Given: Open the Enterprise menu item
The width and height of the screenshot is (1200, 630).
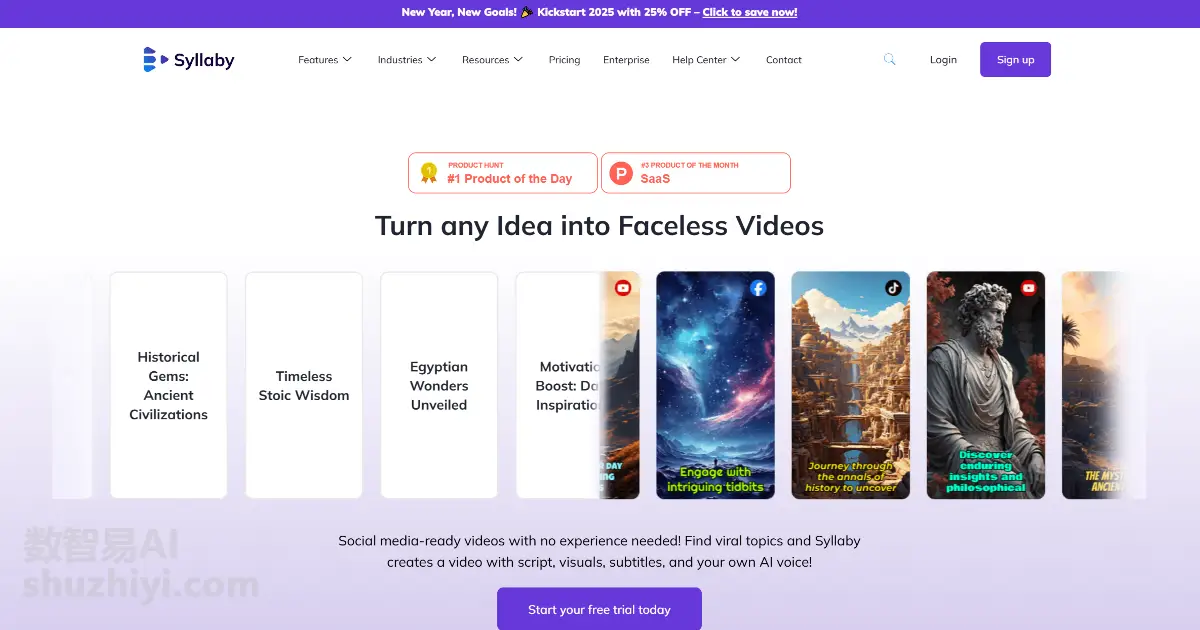Looking at the screenshot, I should click(x=626, y=60).
